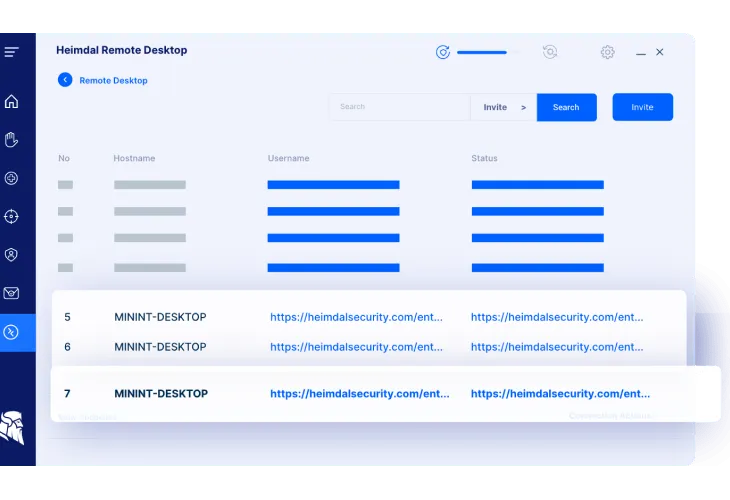The width and height of the screenshot is (730, 500).
Task: Go to Home in sidebar
Action: 12,101
